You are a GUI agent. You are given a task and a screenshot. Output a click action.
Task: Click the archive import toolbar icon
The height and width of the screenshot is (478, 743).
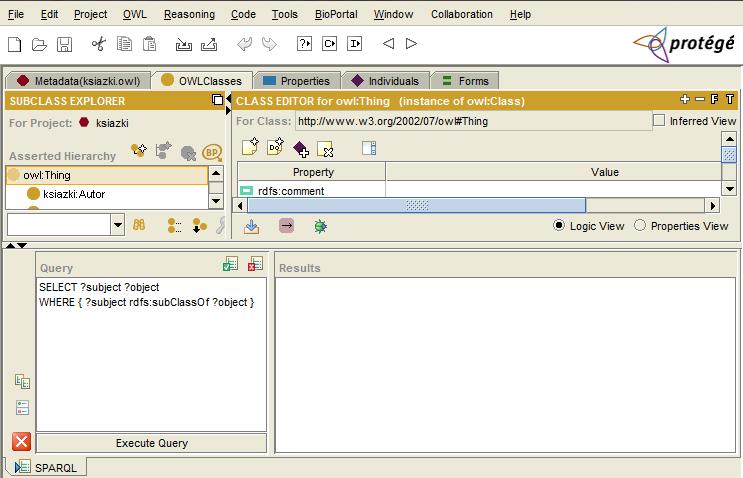[184, 44]
